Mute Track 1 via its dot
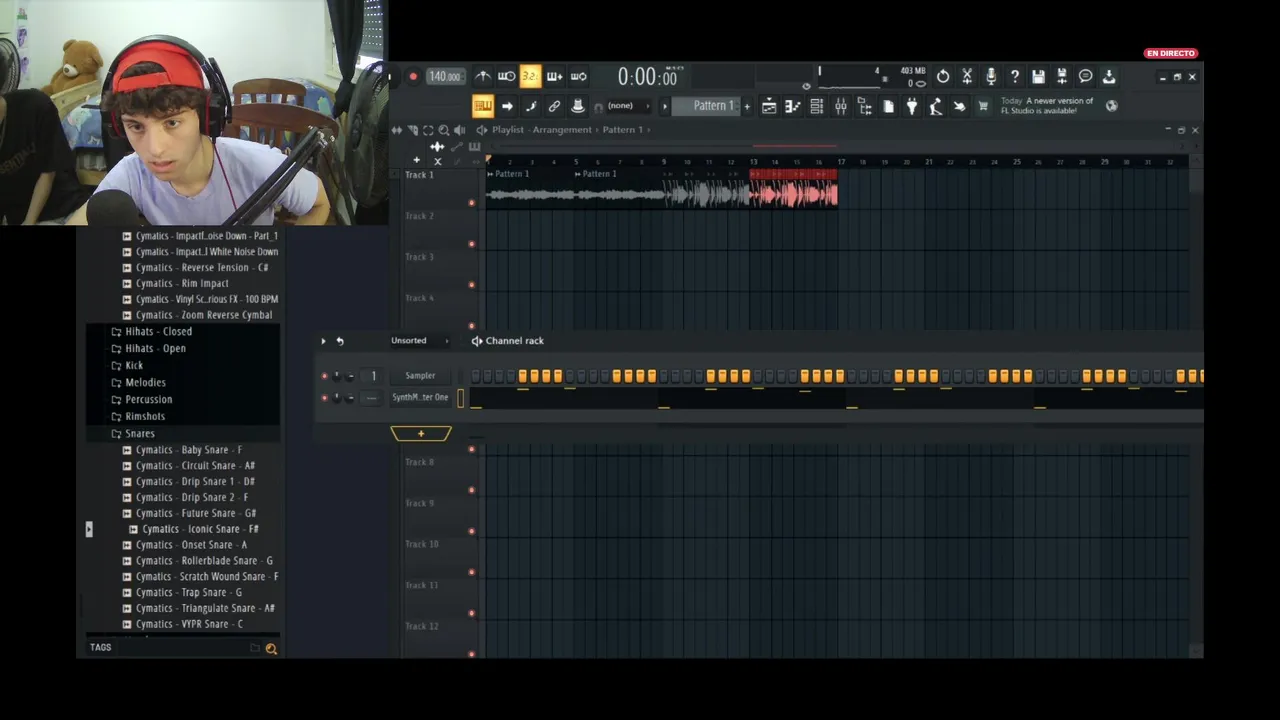Screen dimensions: 1280x720 [x=472, y=203]
